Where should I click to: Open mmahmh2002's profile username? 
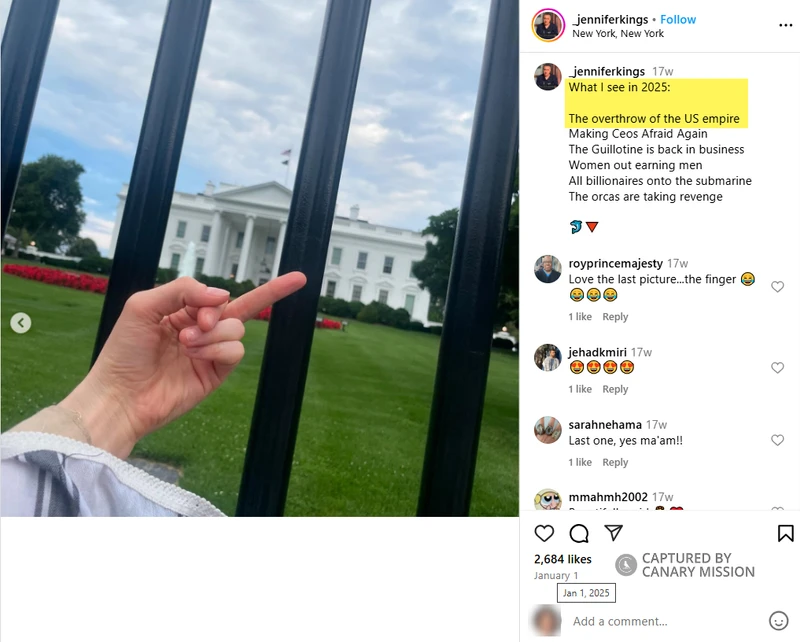click(608, 497)
